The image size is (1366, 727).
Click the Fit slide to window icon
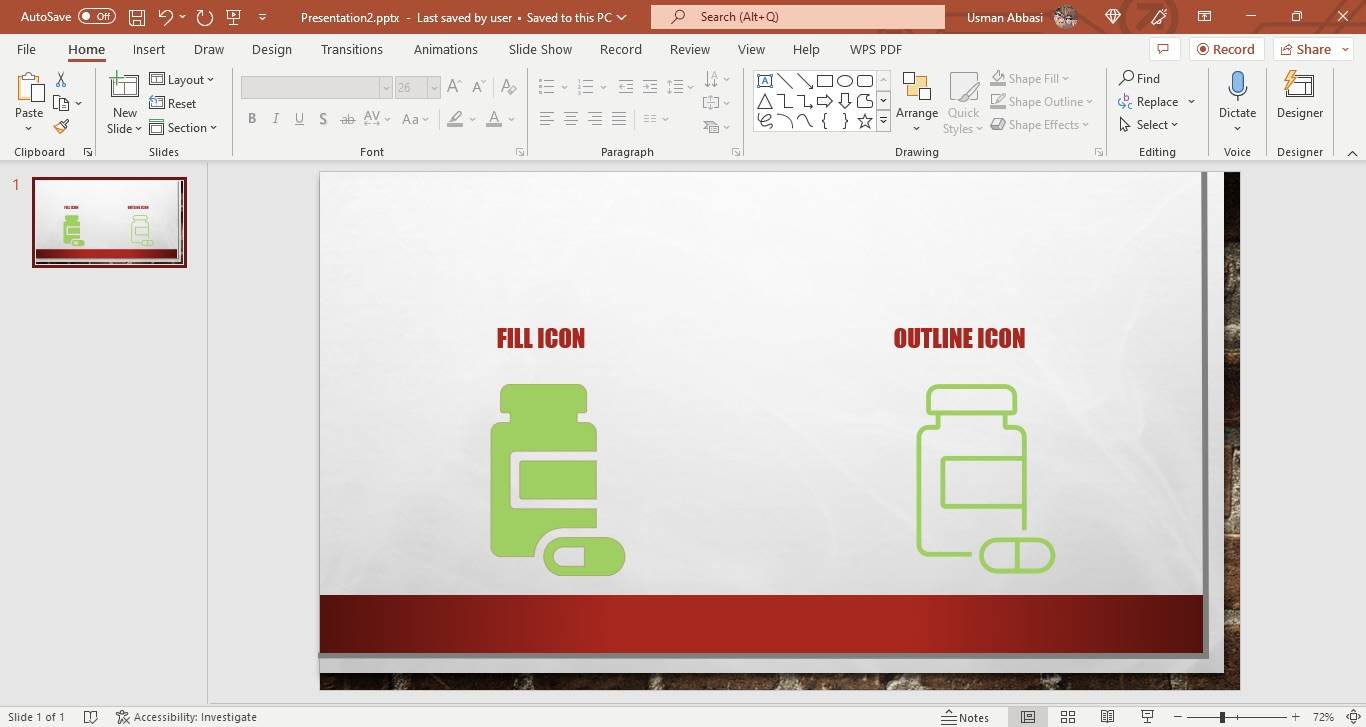(1353, 717)
